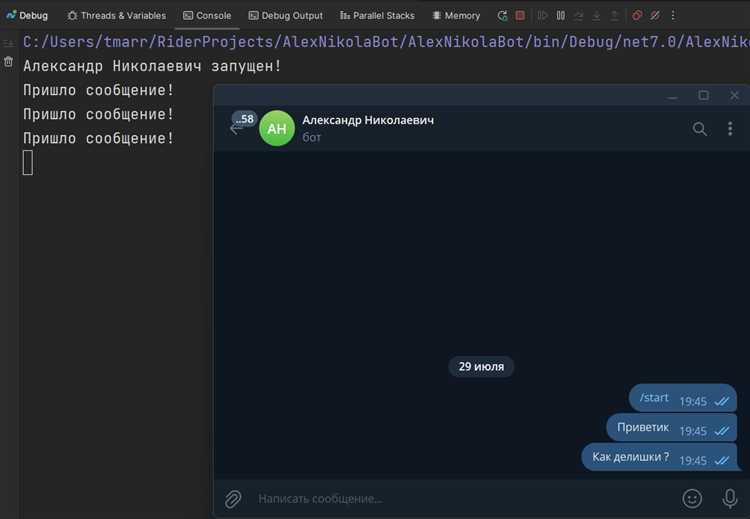750x519 pixels.
Task: Clear console output with trash icon
Action: [x=8, y=62]
